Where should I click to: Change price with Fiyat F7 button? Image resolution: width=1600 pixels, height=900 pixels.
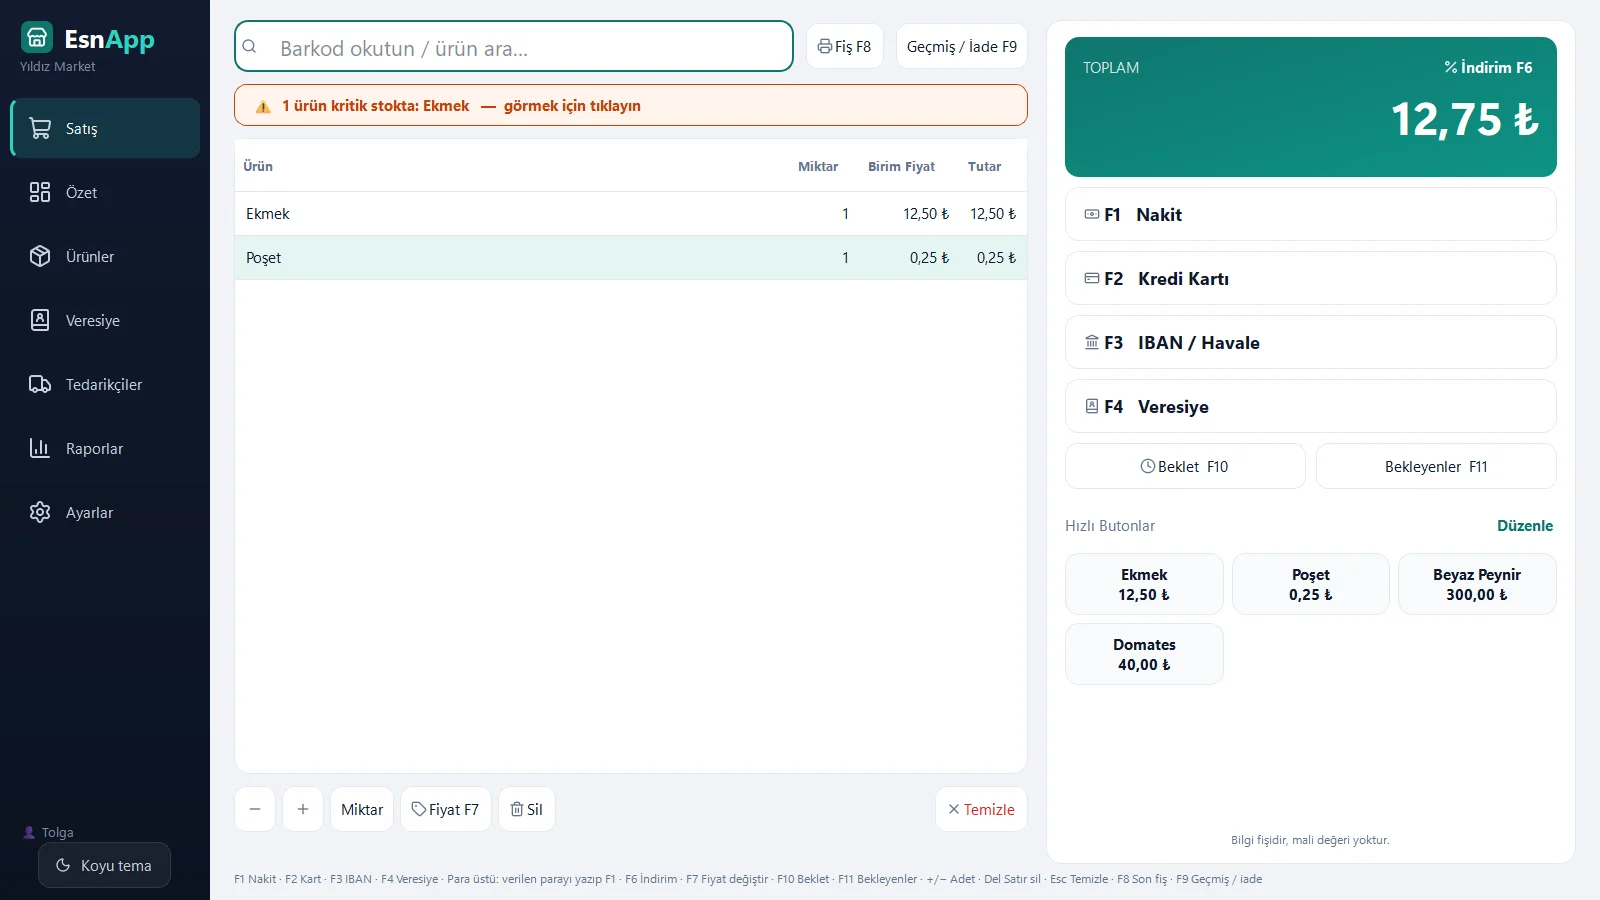click(446, 809)
